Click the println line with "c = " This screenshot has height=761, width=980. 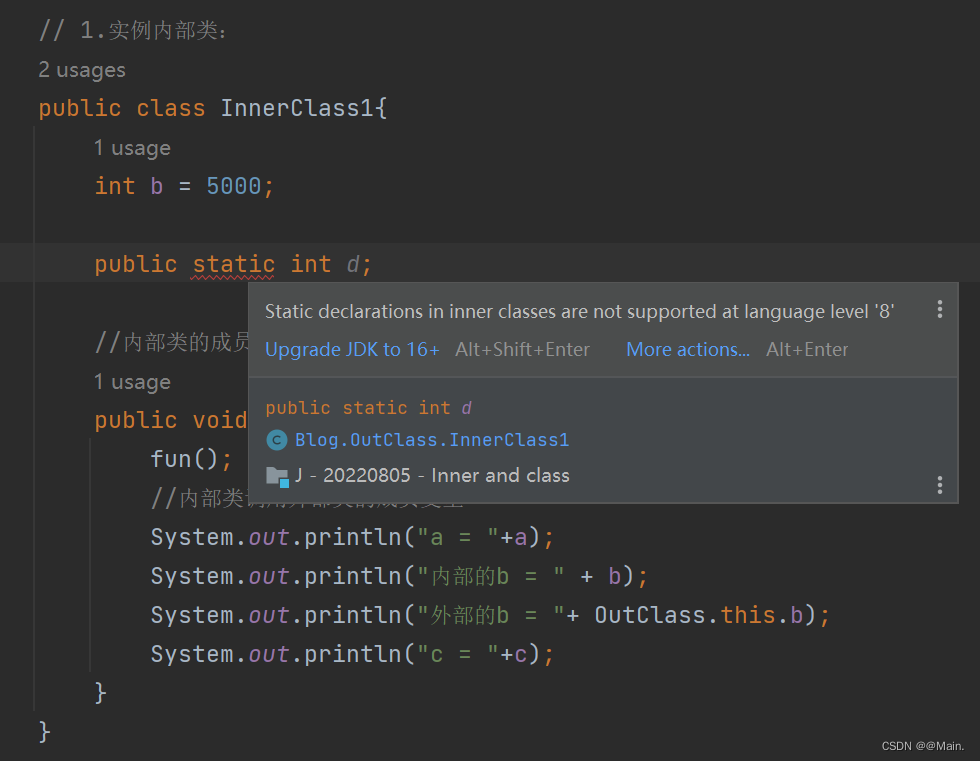pos(352,654)
